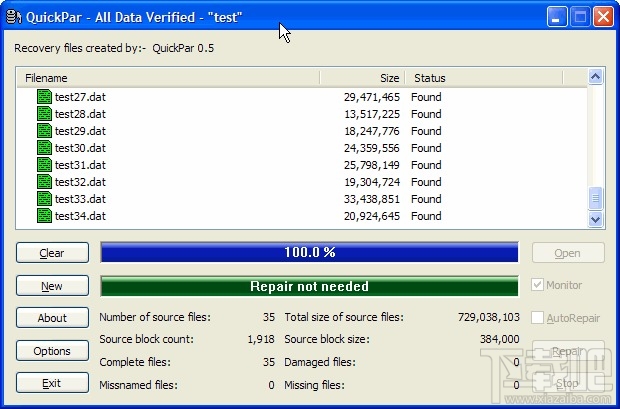Click the size value 25,798,149
620x409 pixels.
click(372, 165)
